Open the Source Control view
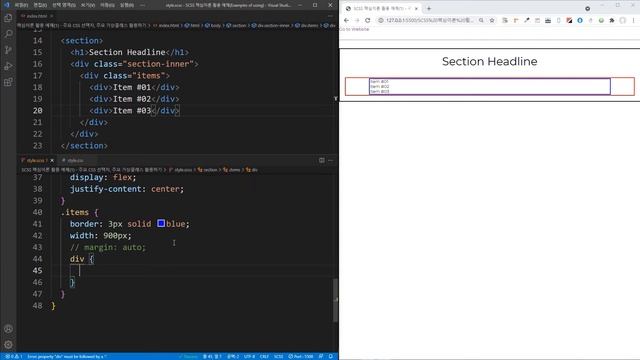 pos(8,50)
